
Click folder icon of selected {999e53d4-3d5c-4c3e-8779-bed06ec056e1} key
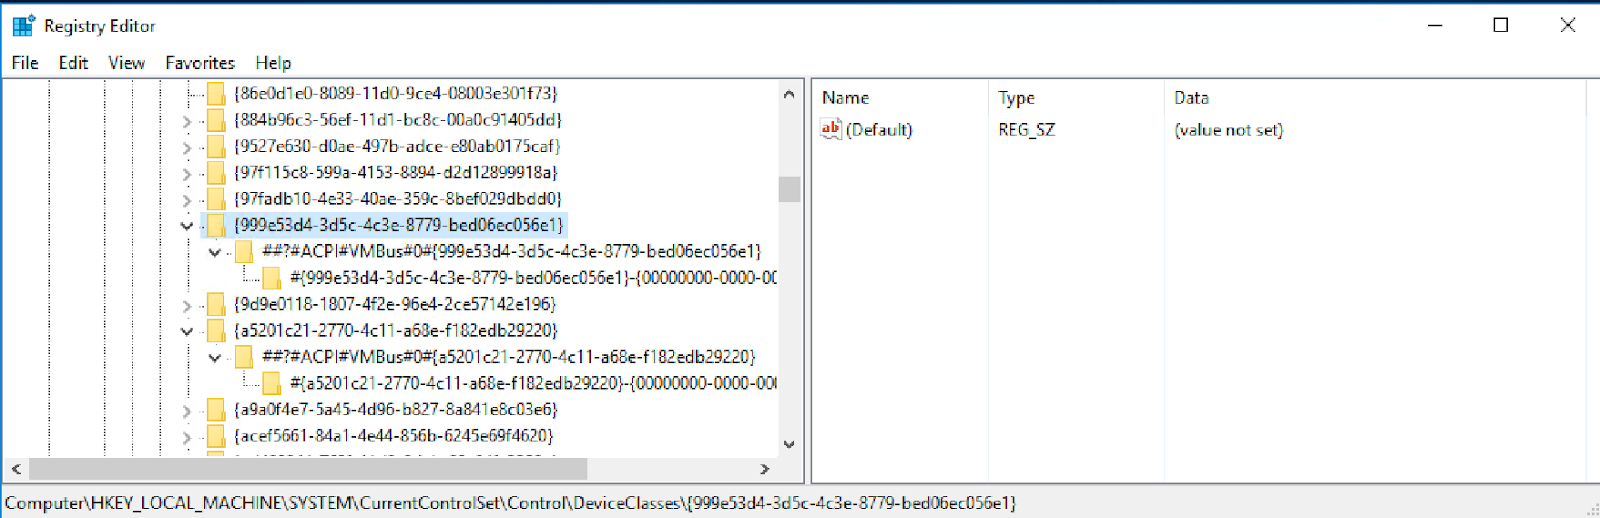pyautogui.click(x=216, y=225)
